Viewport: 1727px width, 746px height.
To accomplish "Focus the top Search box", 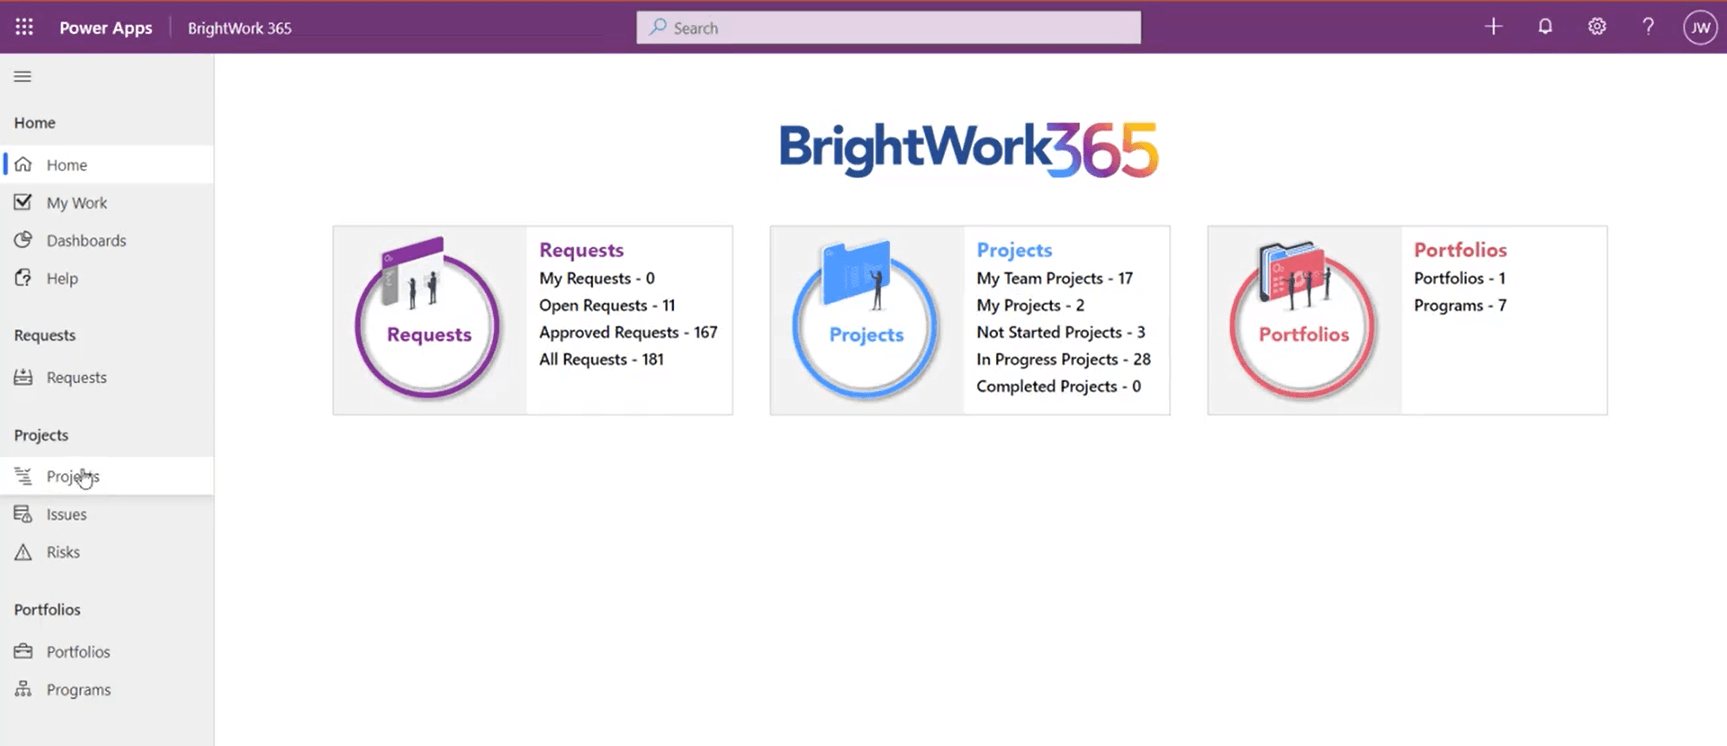I will [888, 28].
